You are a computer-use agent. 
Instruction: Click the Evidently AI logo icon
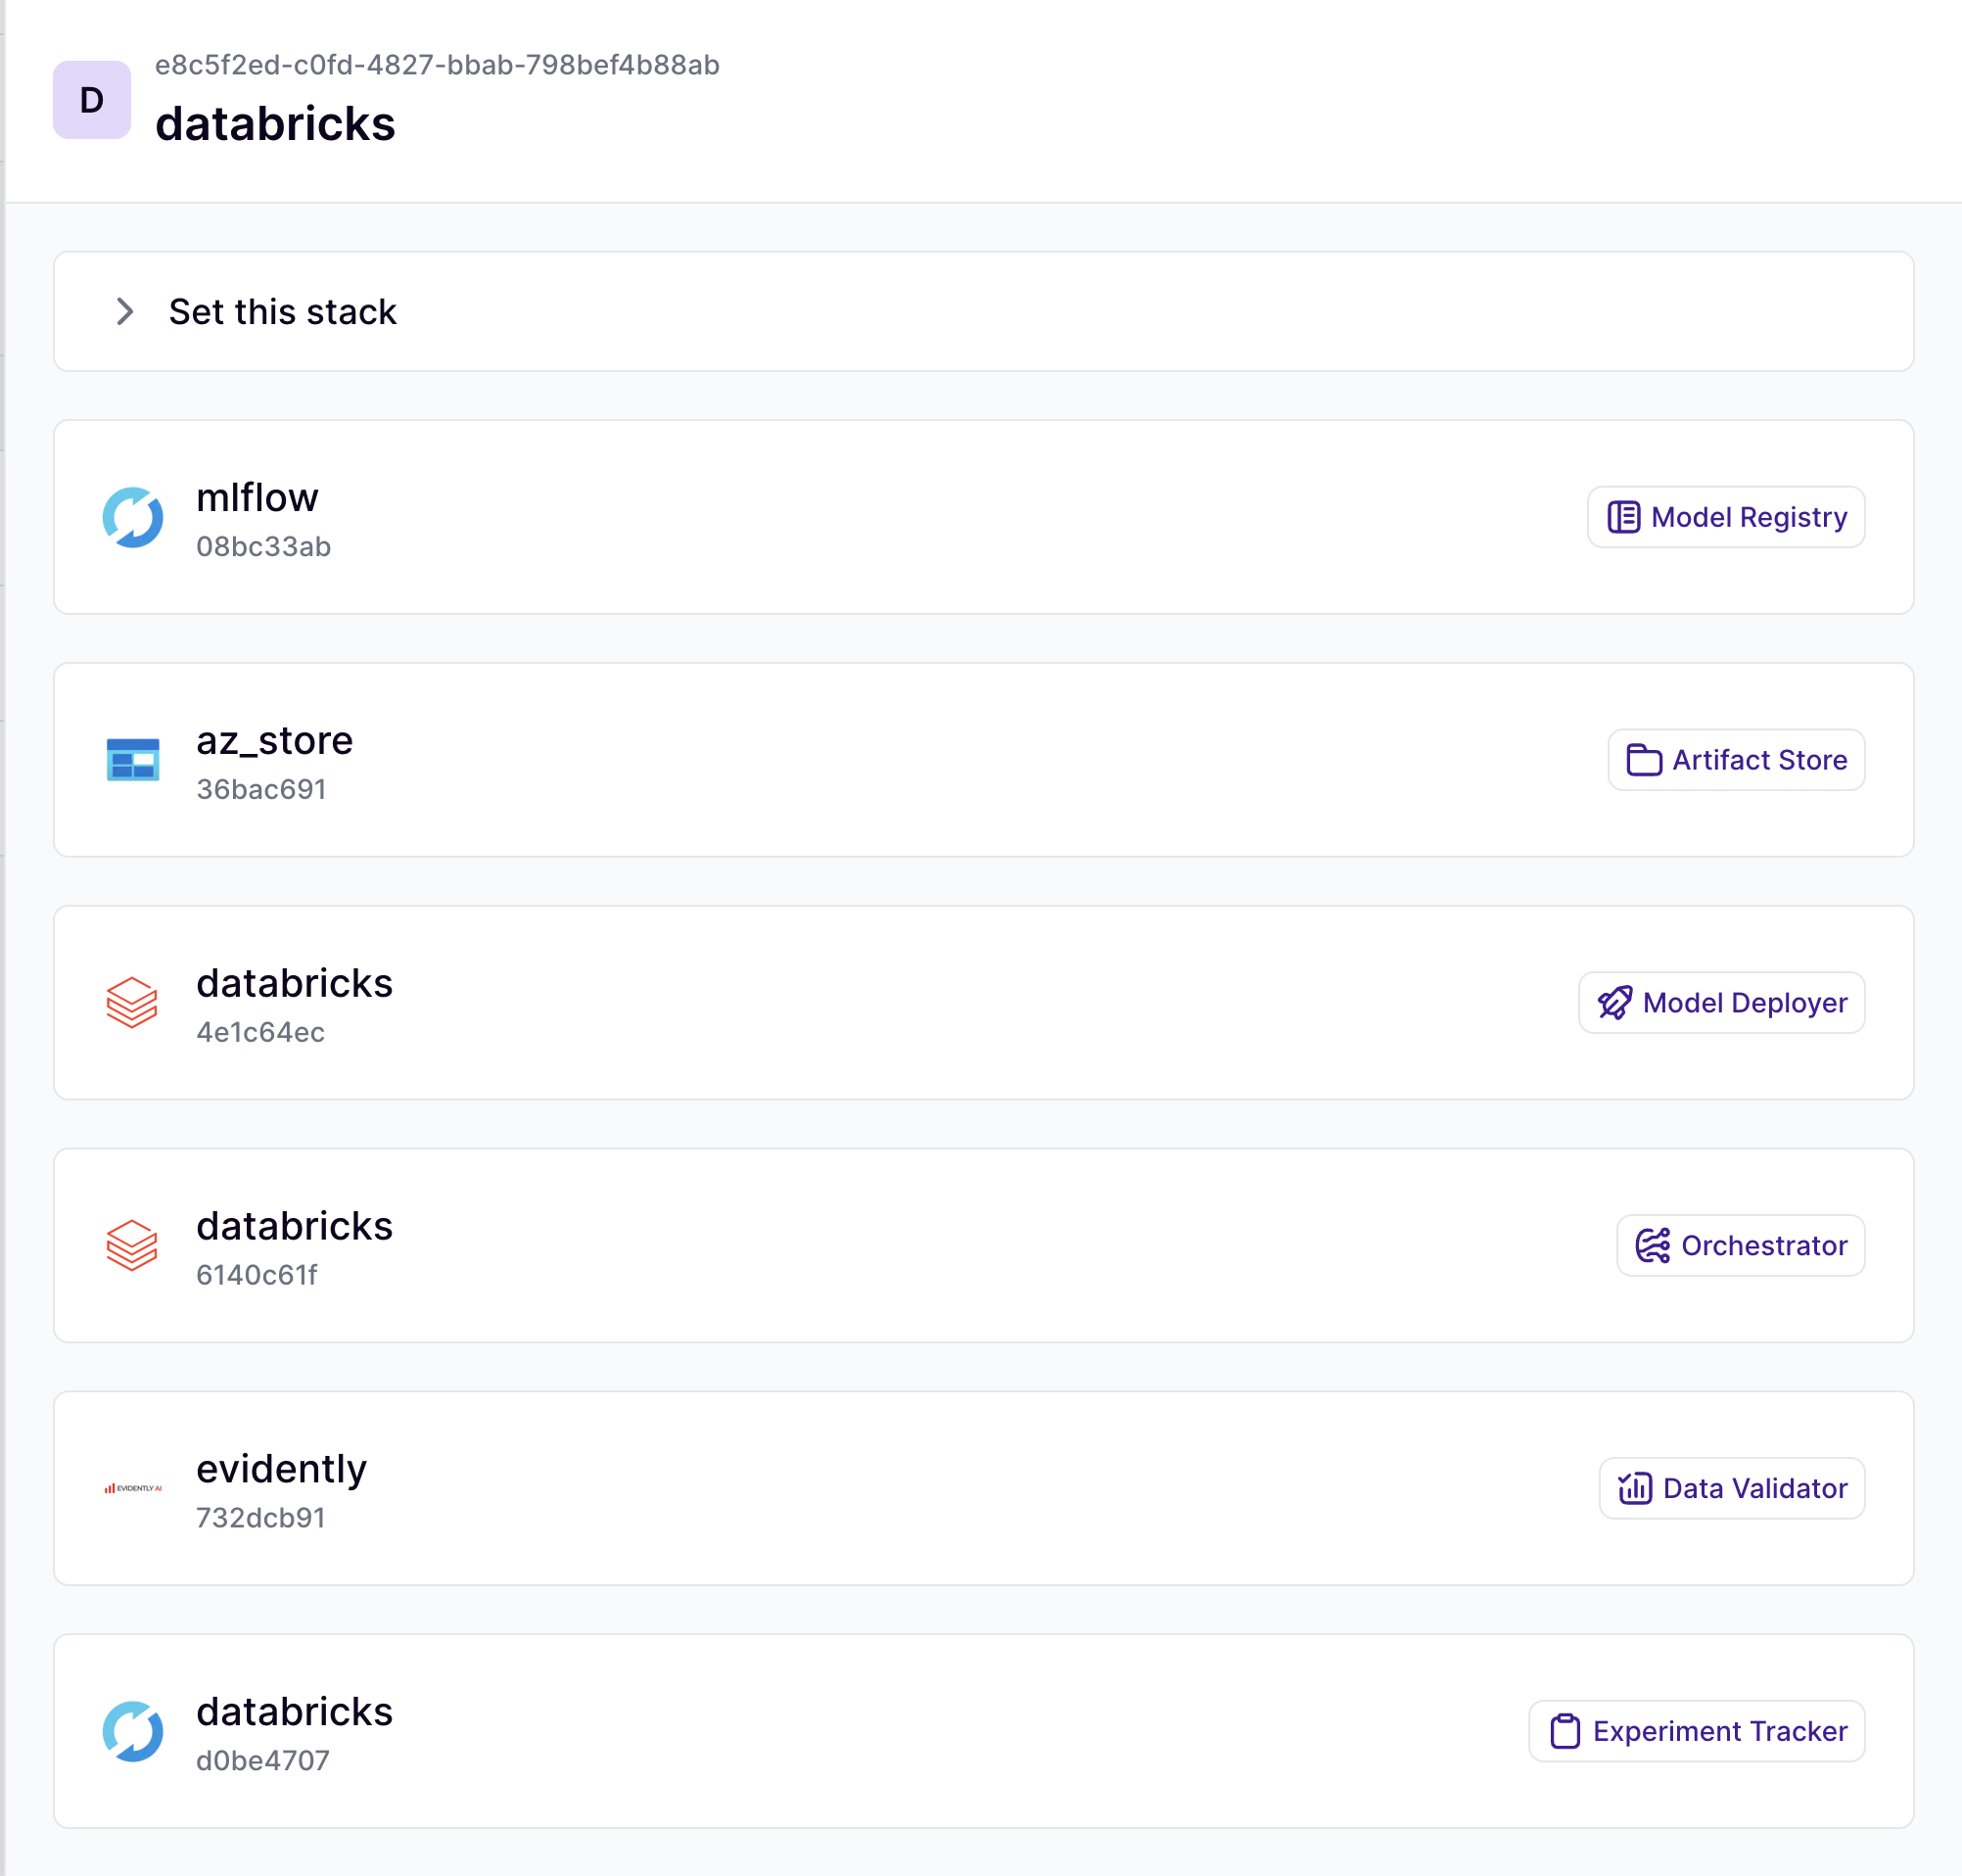pos(133,1489)
